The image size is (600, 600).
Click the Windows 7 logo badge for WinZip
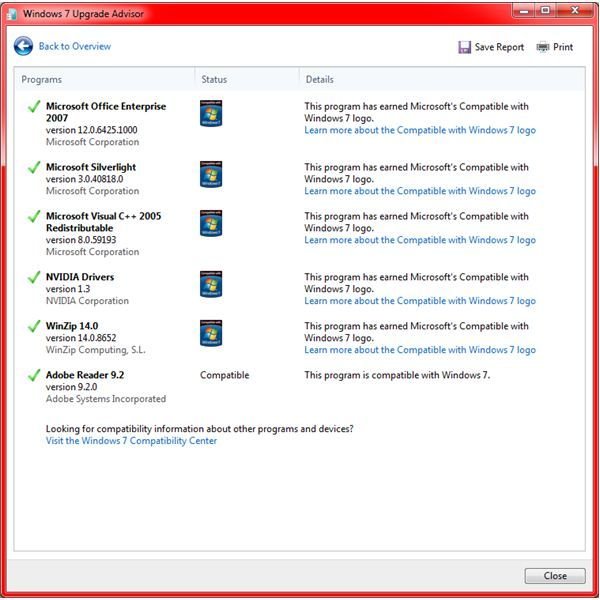(211, 333)
